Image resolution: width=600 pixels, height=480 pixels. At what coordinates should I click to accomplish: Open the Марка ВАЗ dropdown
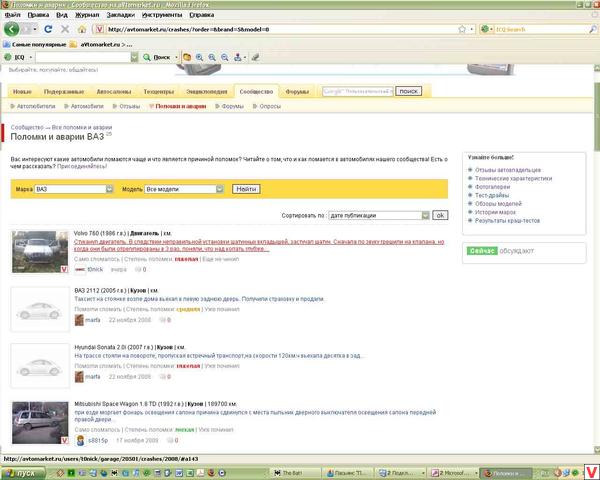[x=74, y=189]
